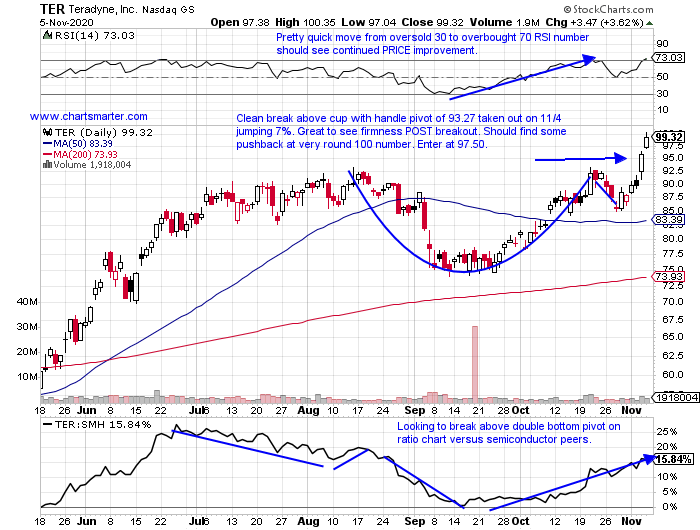
Task: Click the Close 99.32 header value
Action: pos(433,22)
